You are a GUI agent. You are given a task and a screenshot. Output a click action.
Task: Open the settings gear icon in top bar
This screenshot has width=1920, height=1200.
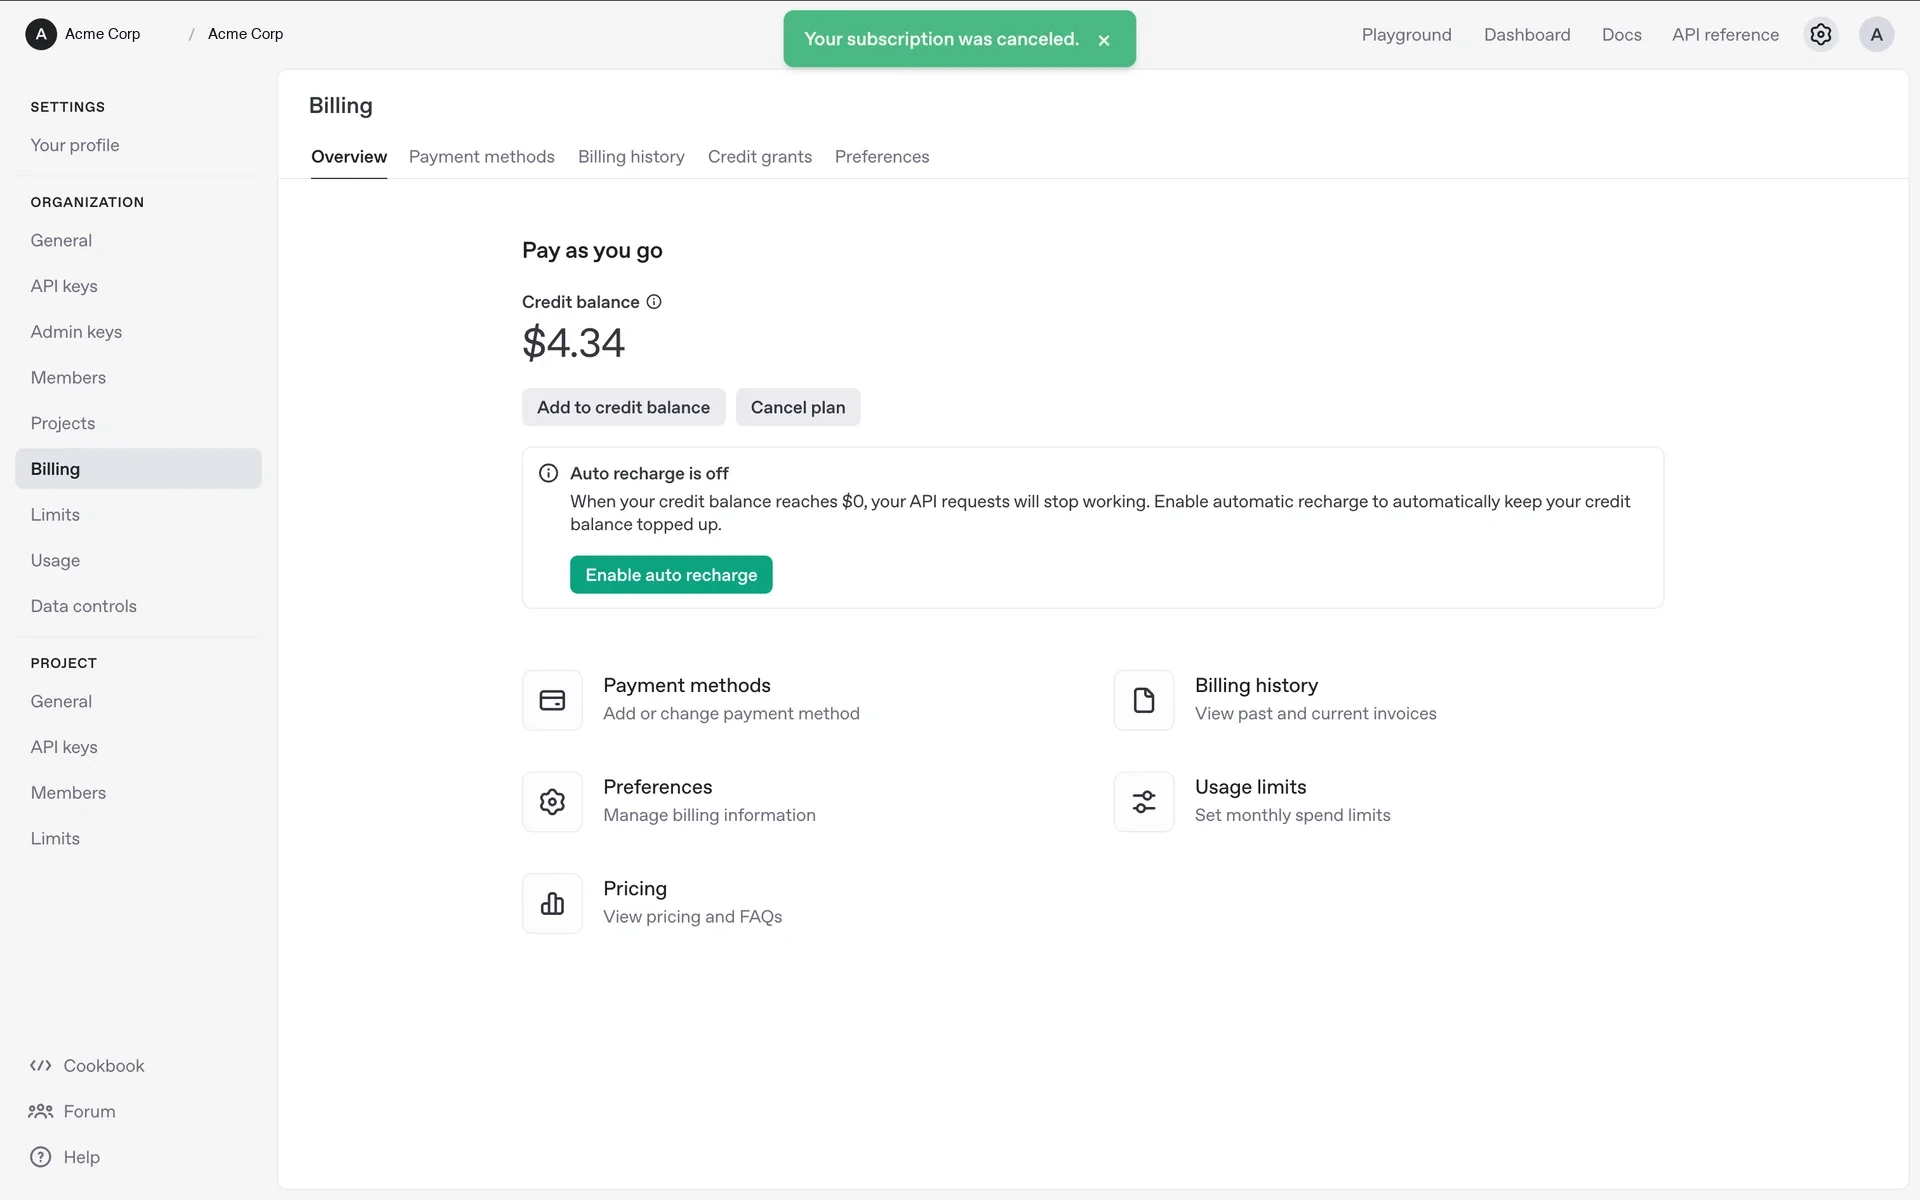point(1820,34)
